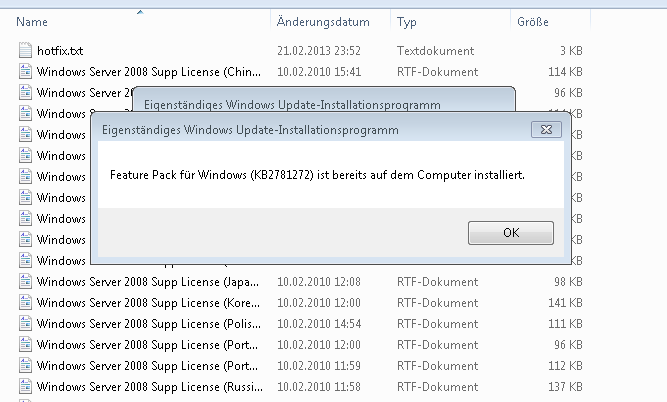The width and height of the screenshot is (667, 402).
Task: Select the Korean Supp License file icon
Action: coord(26,302)
